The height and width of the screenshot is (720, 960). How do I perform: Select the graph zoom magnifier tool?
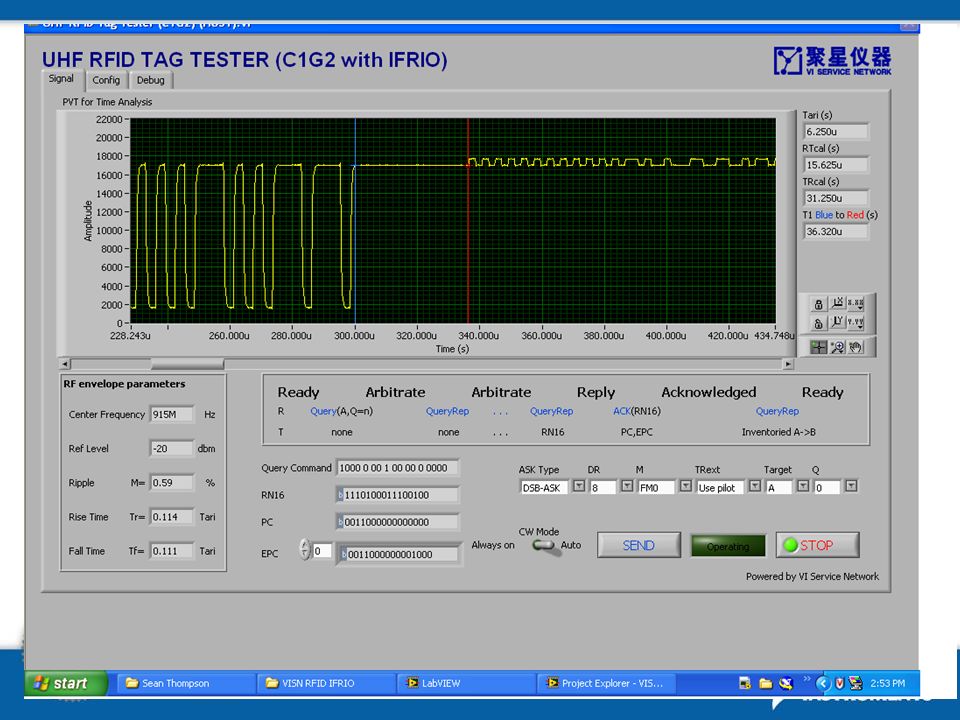[x=838, y=347]
